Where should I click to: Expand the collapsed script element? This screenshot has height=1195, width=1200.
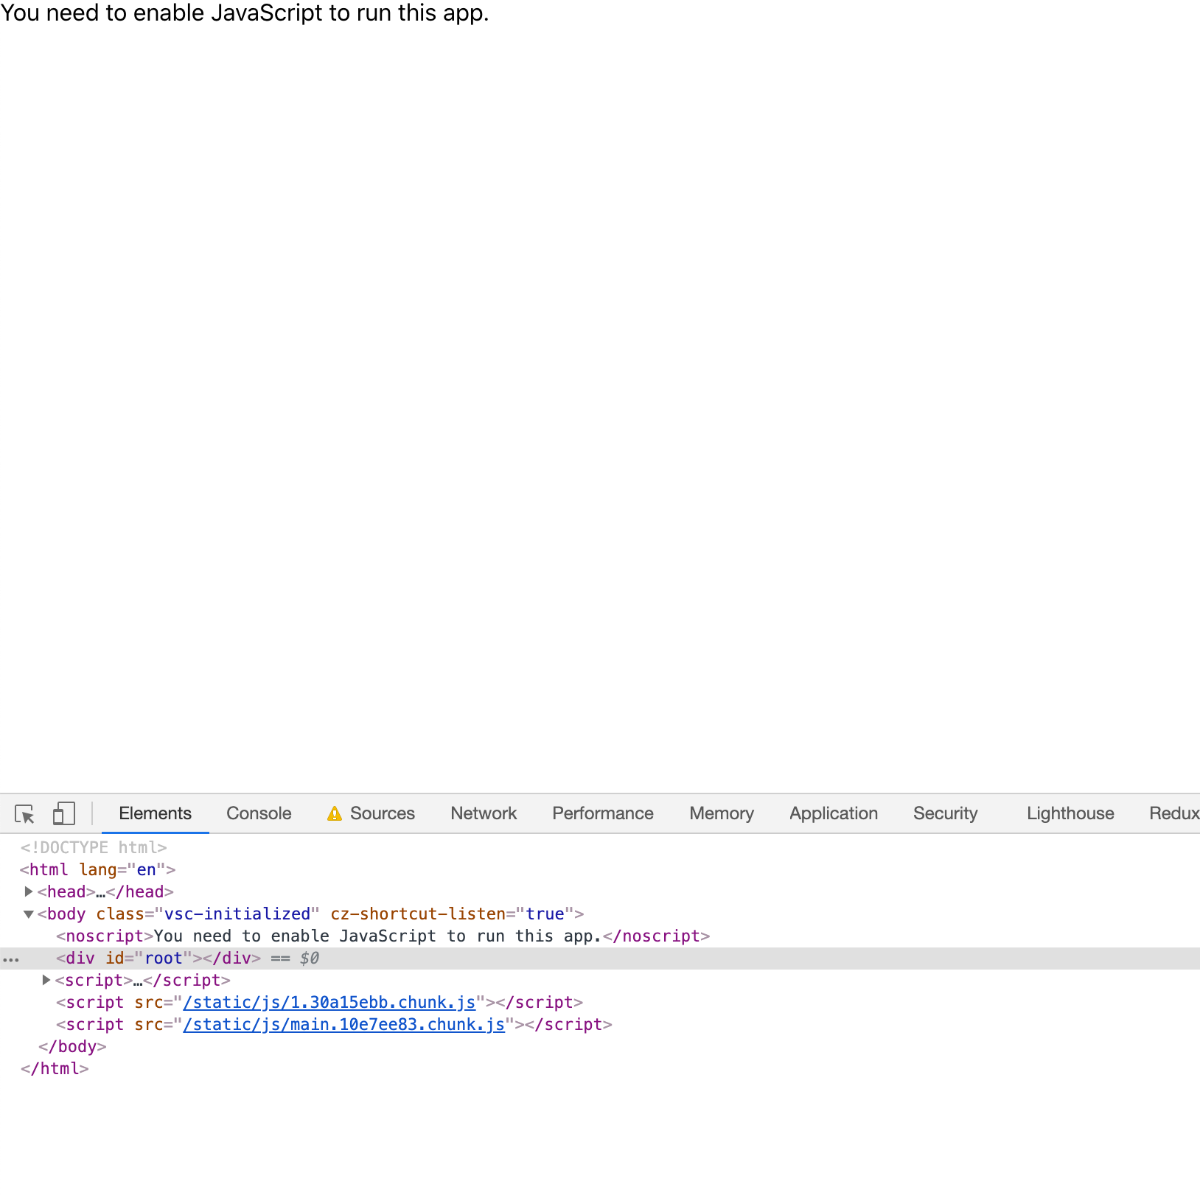(46, 980)
